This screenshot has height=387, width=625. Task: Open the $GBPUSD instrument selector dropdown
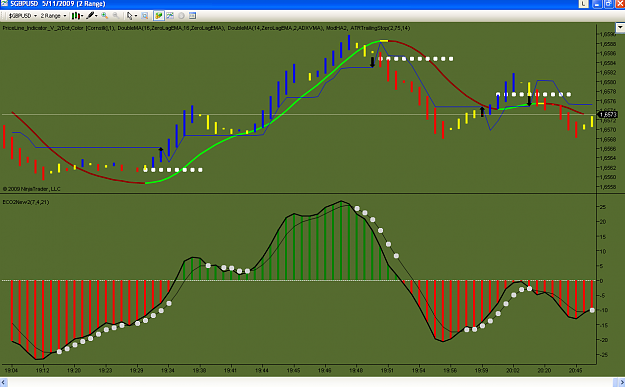coord(22,16)
